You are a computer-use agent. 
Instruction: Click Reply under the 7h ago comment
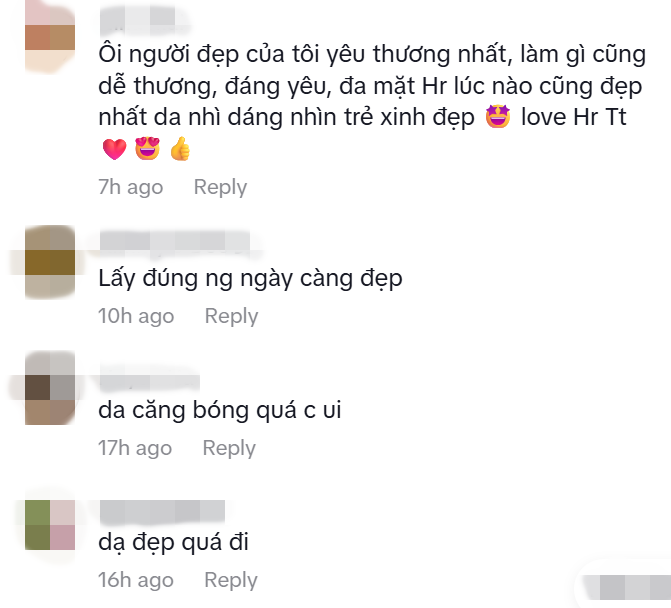(x=220, y=187)
